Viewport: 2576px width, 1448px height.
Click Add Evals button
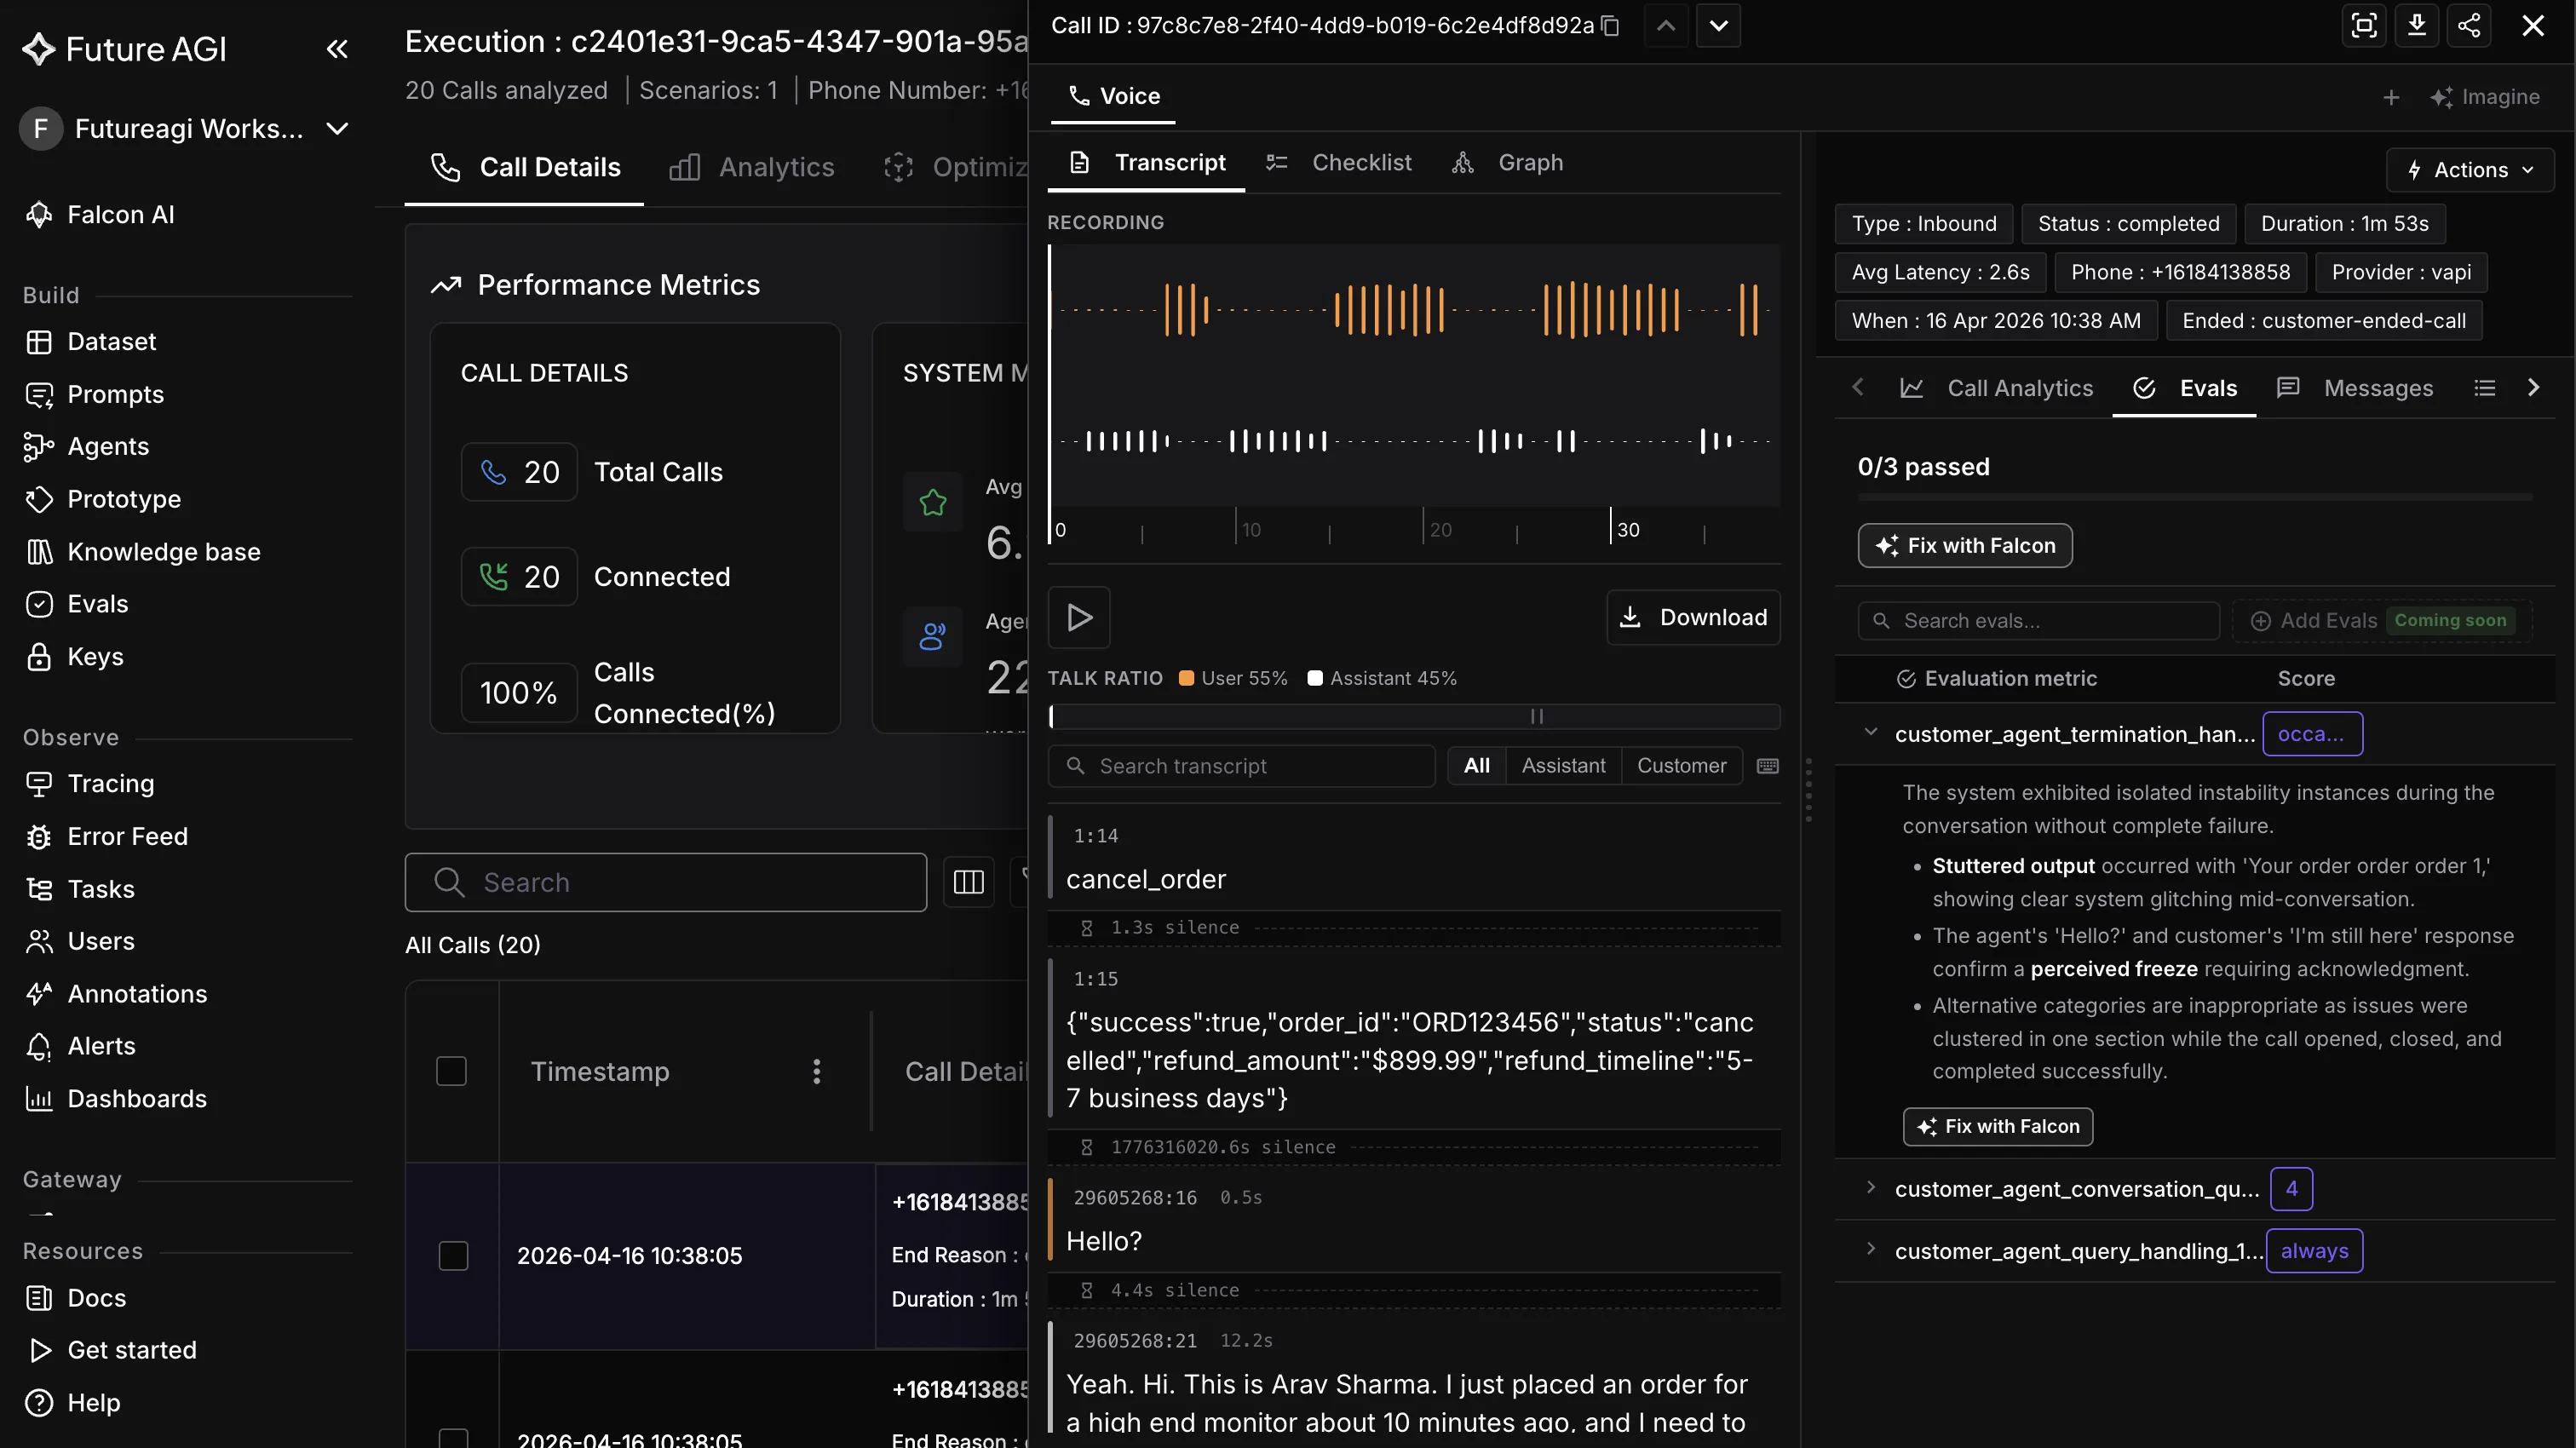pos(2382,621)
